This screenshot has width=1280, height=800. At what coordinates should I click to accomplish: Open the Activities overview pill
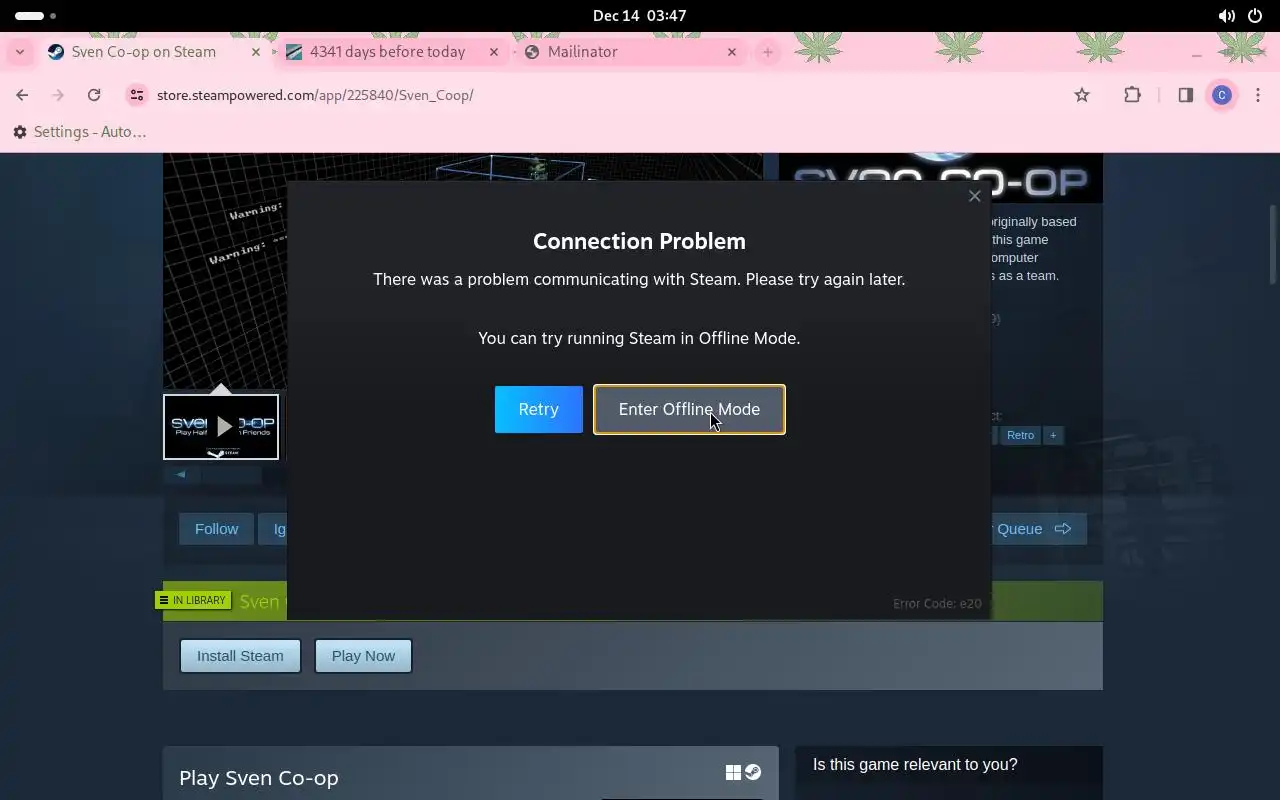point(35,16)
